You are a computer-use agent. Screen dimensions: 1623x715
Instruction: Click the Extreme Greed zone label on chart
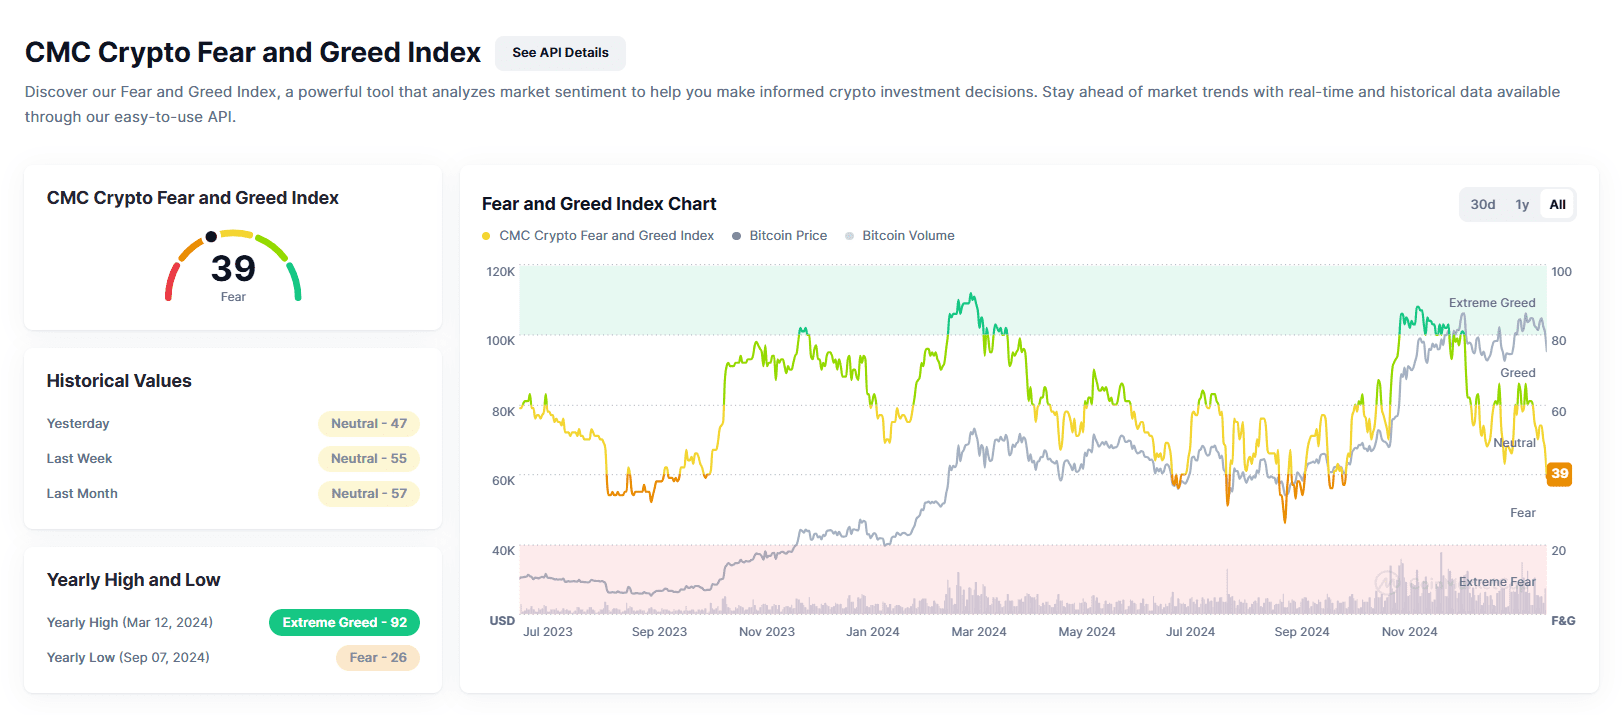tap(1492, 303)
